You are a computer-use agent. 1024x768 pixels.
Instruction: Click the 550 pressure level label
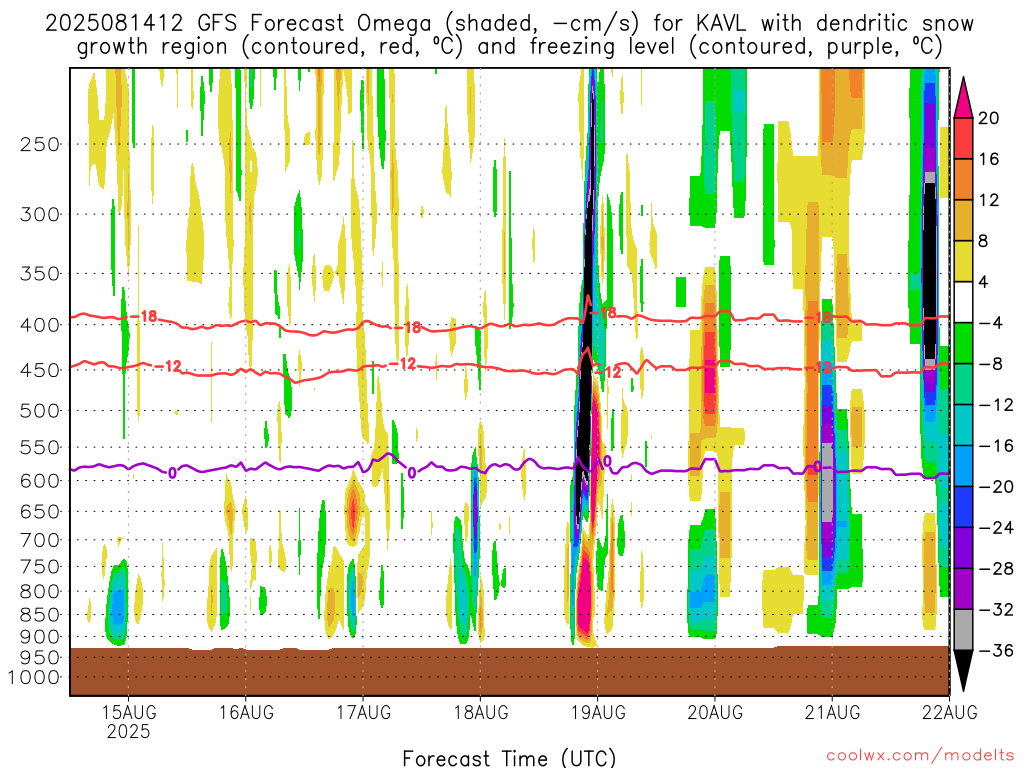(x=40, y=447)
